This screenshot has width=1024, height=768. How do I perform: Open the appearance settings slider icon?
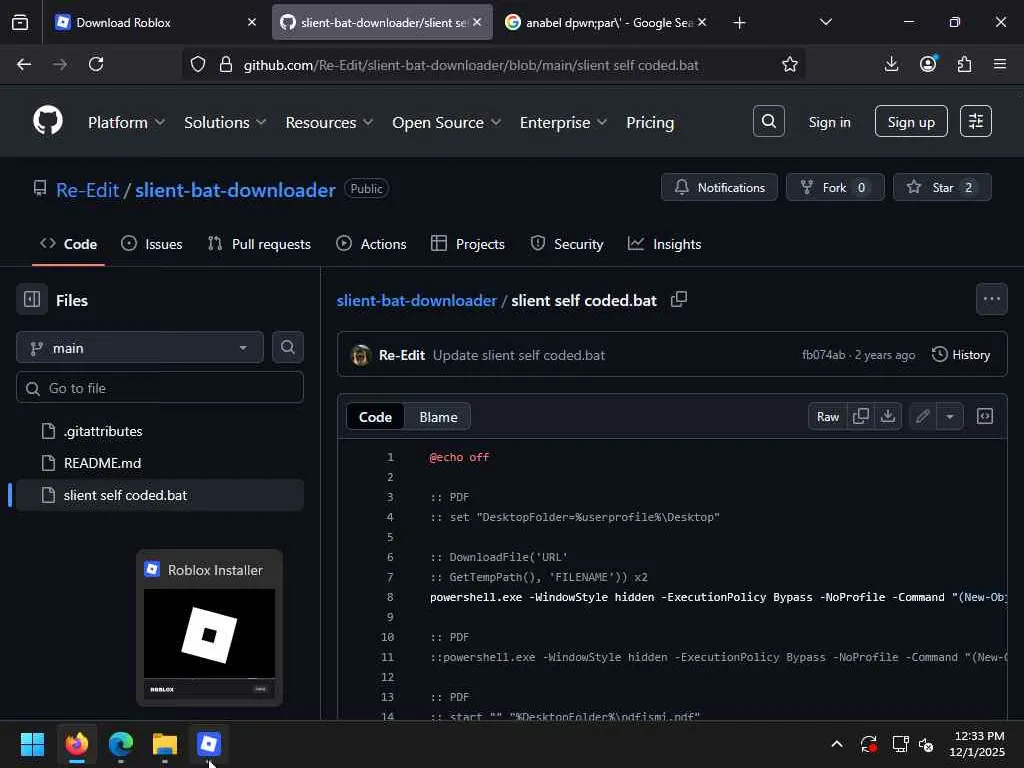point(976,121)
